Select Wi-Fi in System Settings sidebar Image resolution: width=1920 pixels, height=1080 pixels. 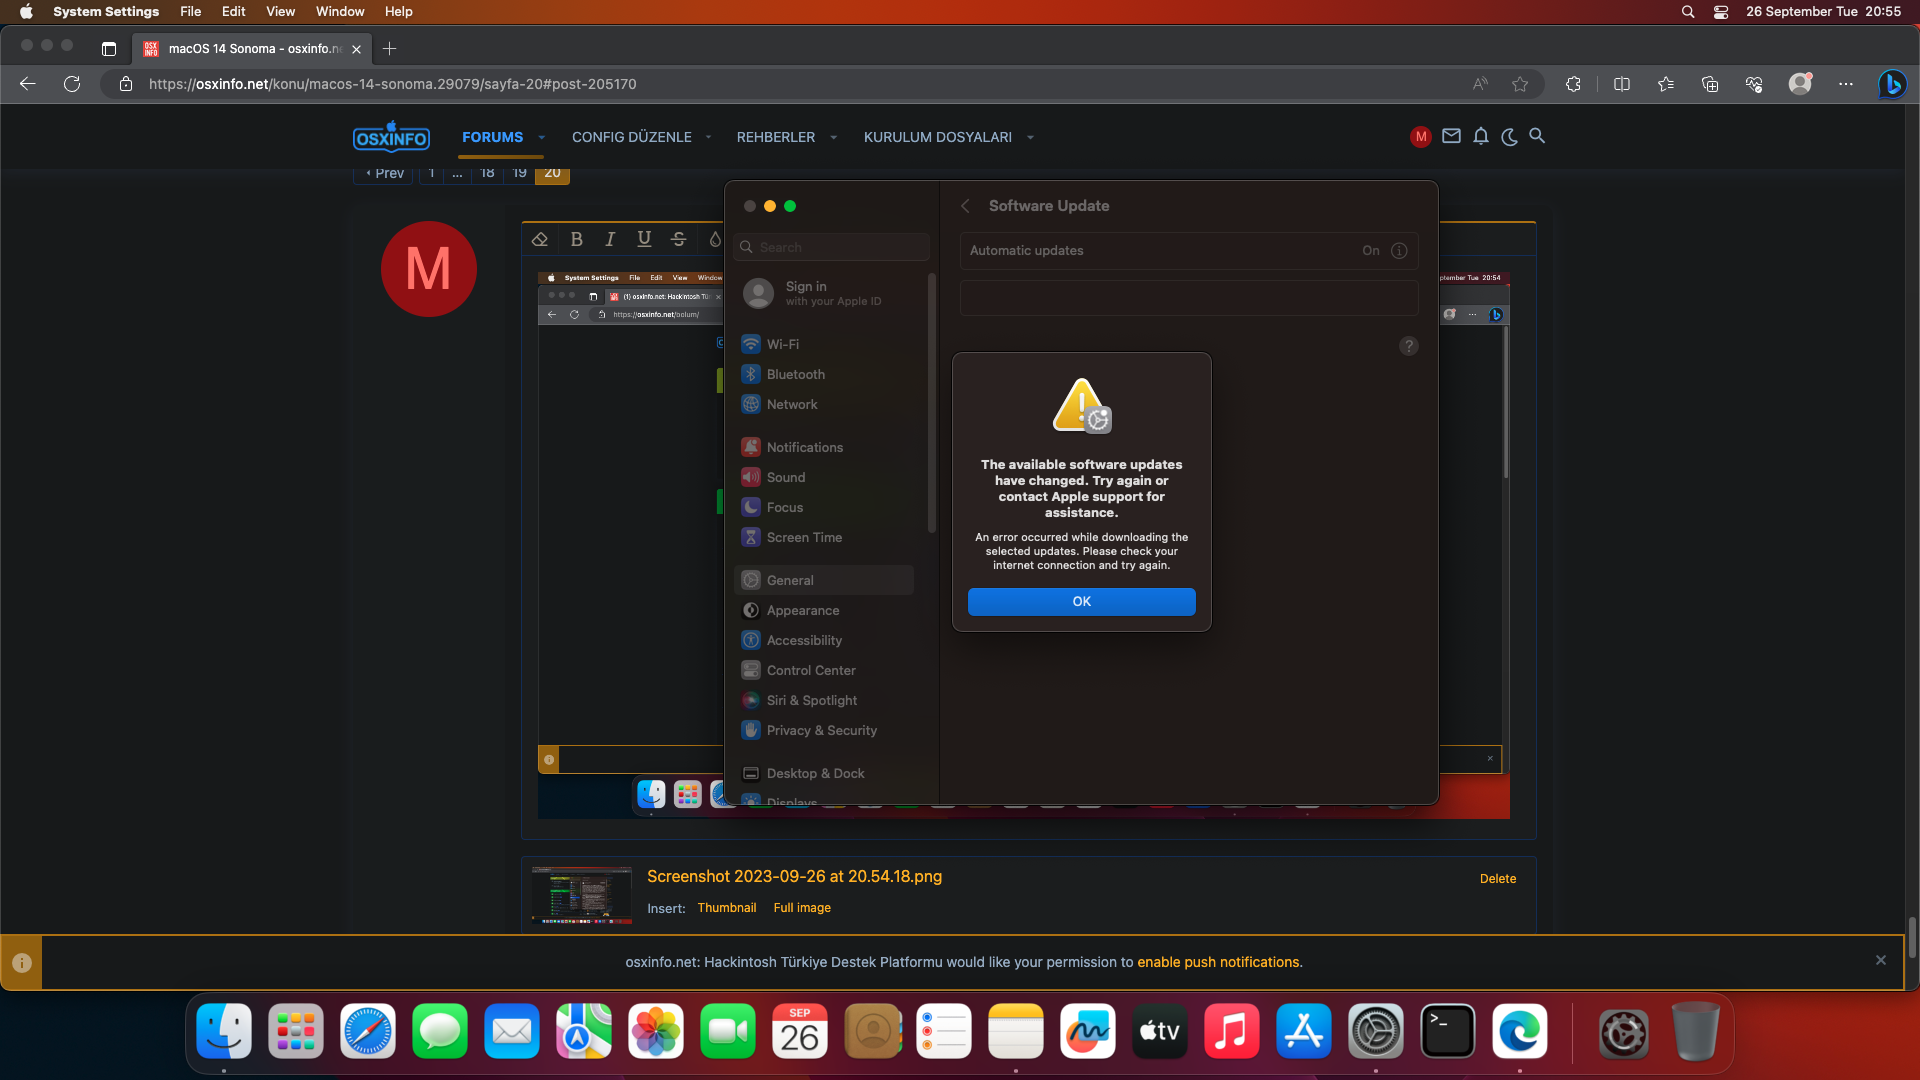783,344
